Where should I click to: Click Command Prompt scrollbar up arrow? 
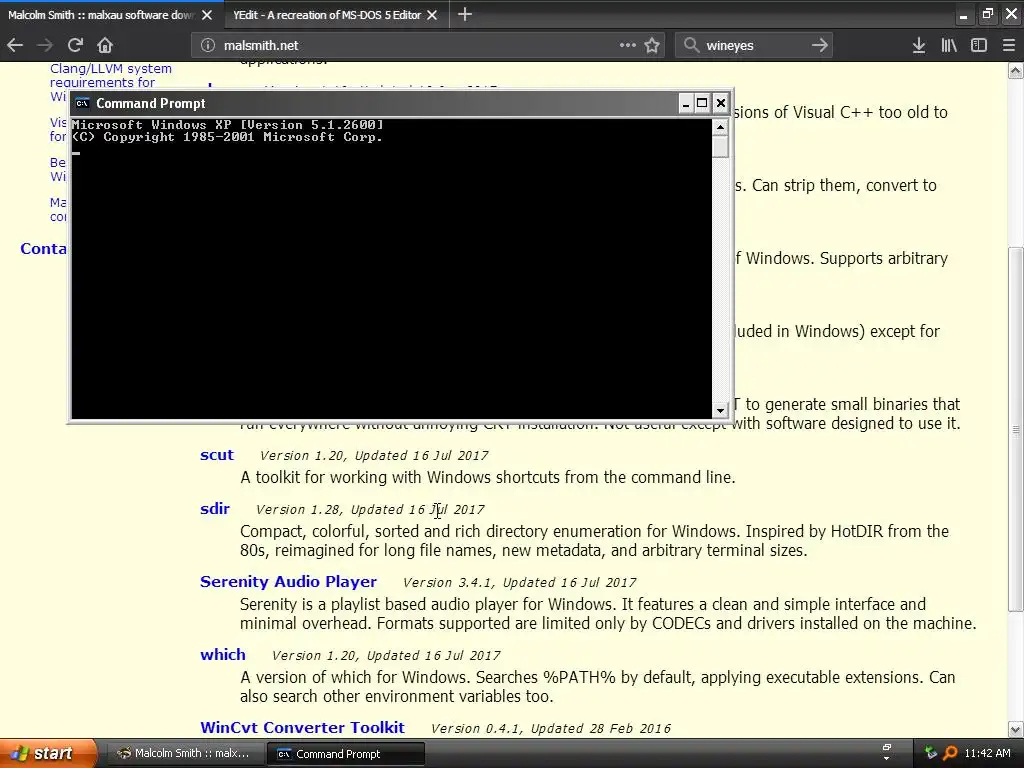pyautogui.click(x=720, y=127)
